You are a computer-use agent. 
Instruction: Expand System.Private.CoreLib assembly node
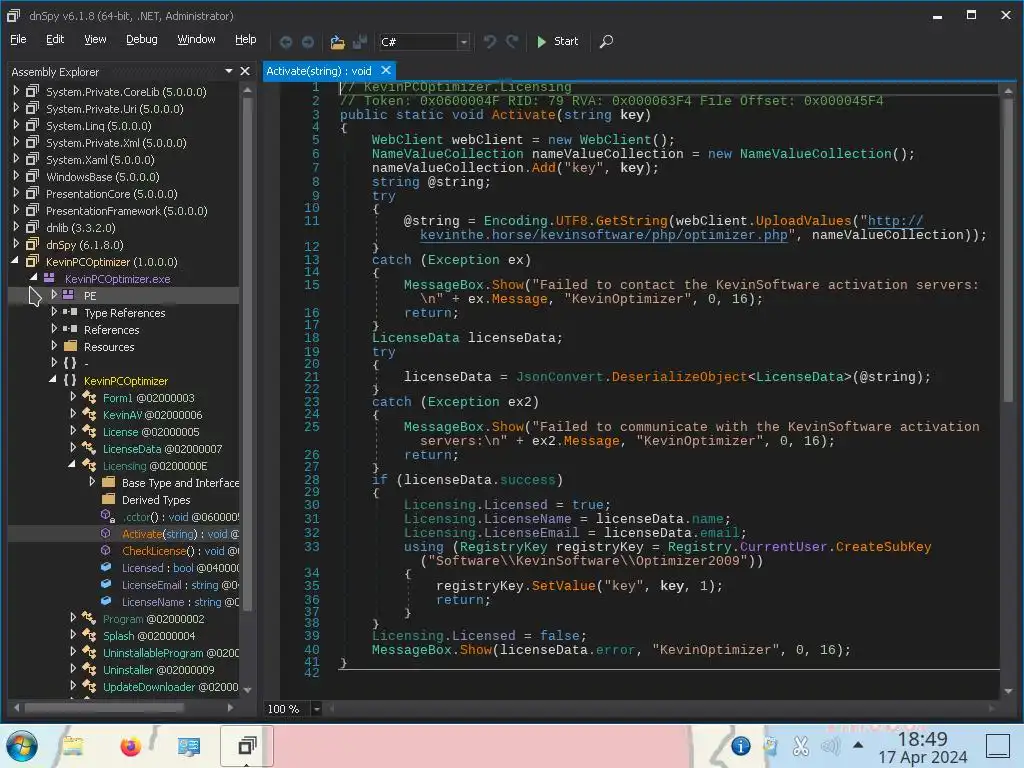[x=16, y=91]
